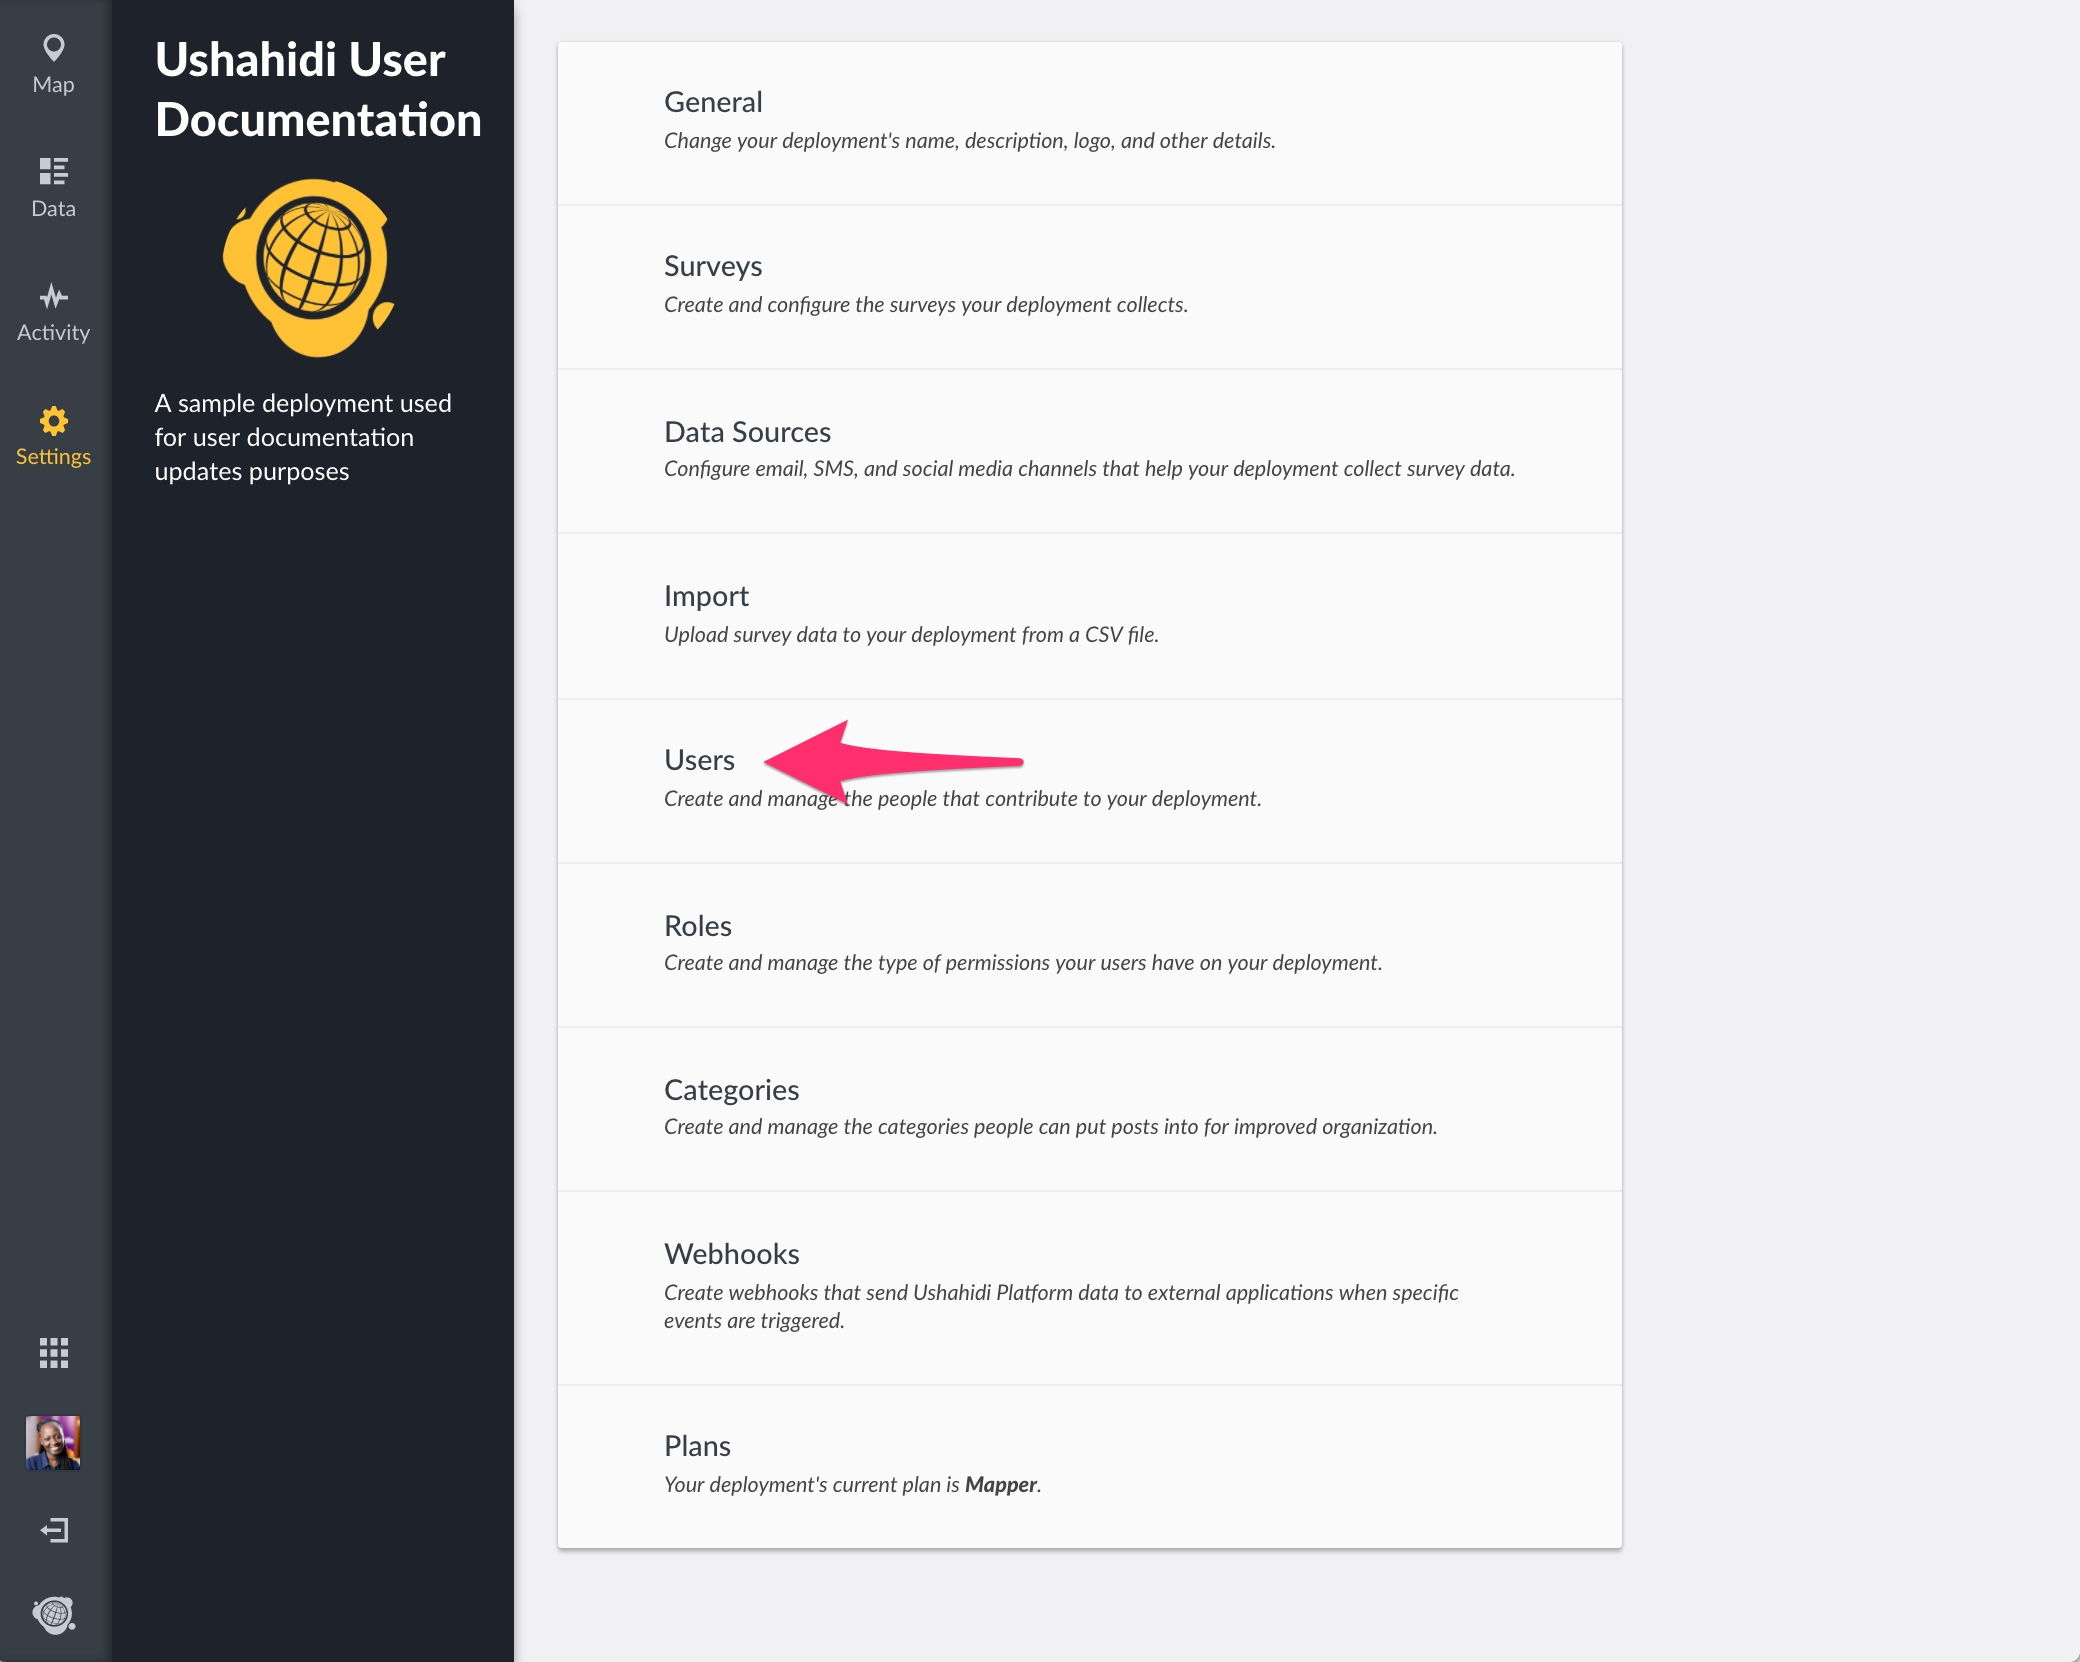The image size is (2080, 1662).
Task: Select the Settings gear icon
Action: click(x=53, y=421)
